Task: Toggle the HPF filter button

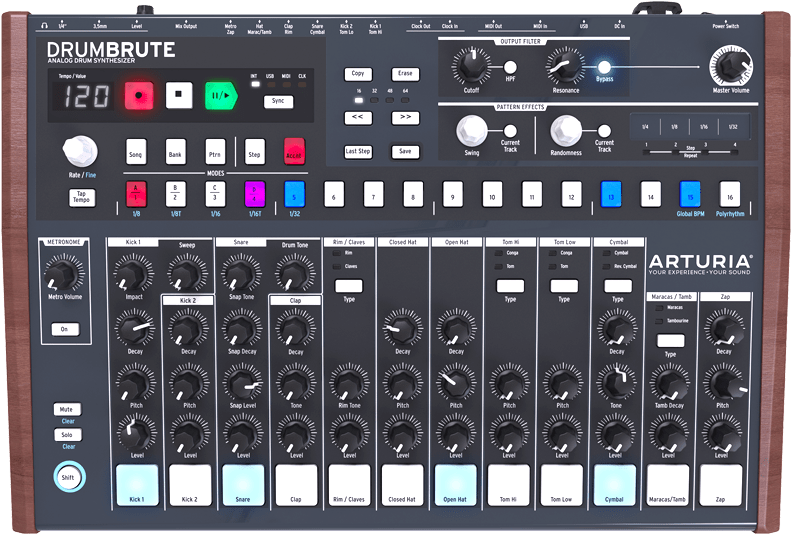Action: tap(511, 67)
